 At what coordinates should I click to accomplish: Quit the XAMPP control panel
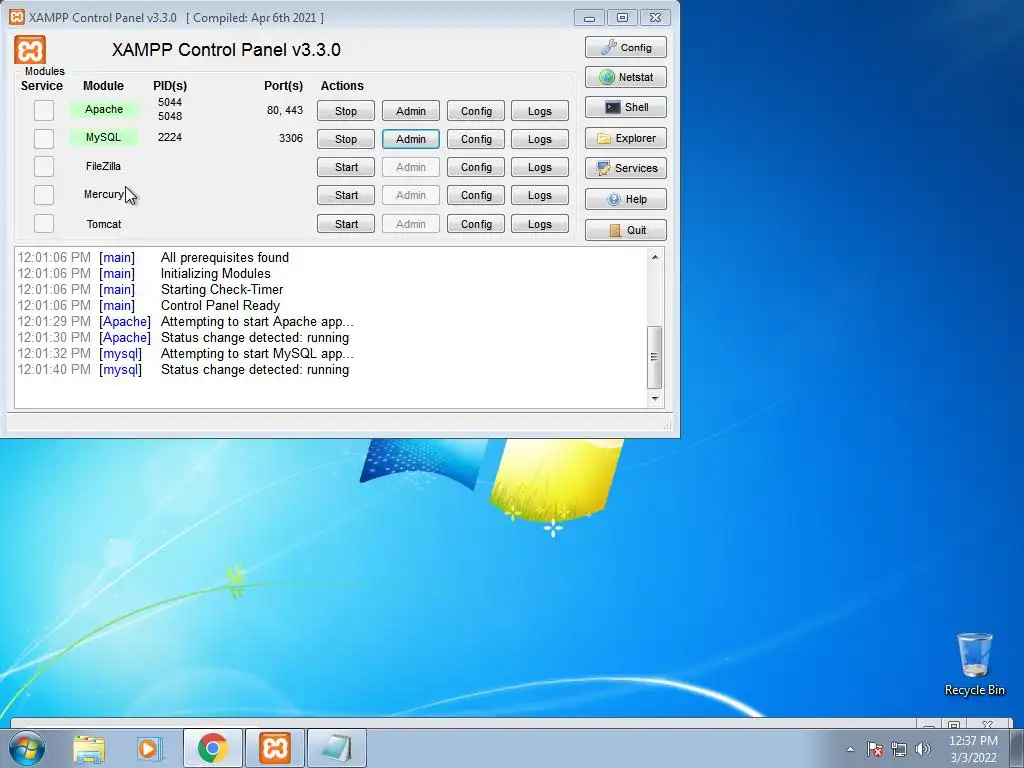coord(626,230)
